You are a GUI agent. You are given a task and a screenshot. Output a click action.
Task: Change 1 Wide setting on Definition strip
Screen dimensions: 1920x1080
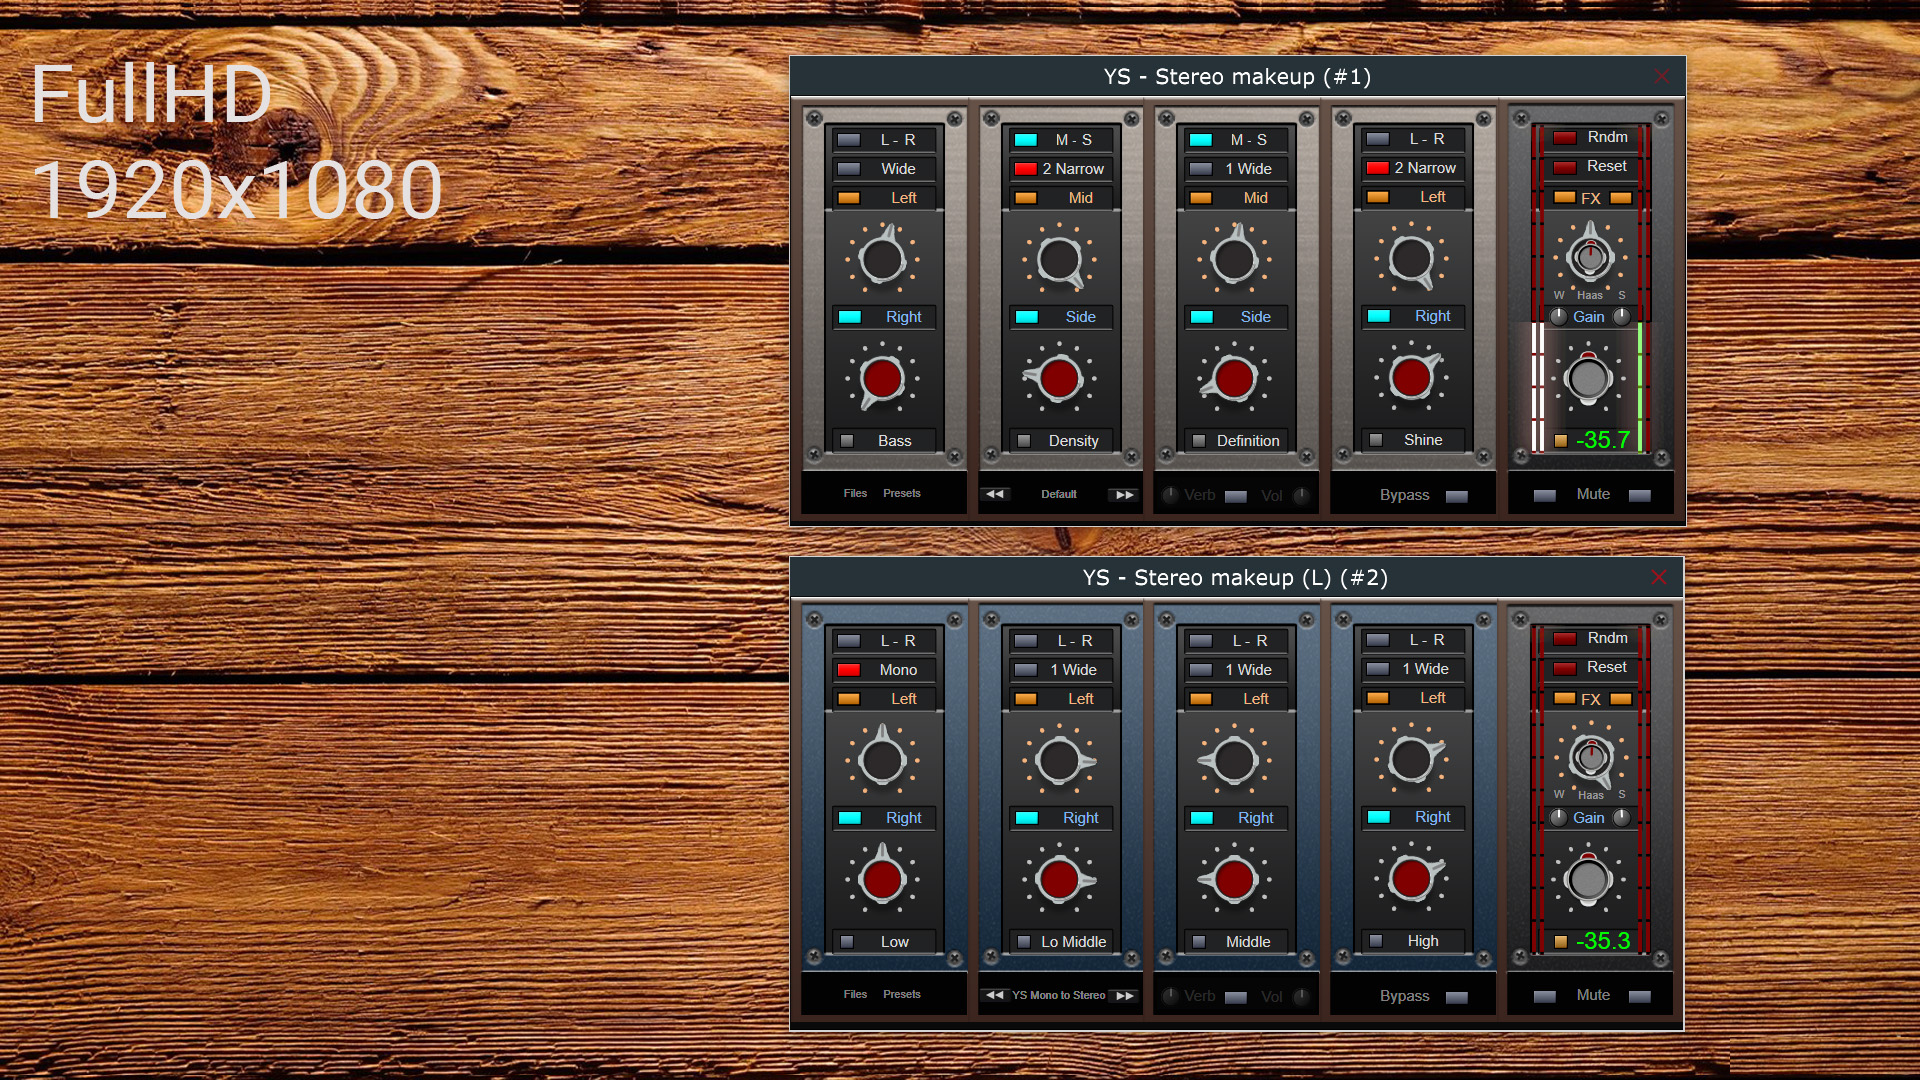[x=1236, y=169]
